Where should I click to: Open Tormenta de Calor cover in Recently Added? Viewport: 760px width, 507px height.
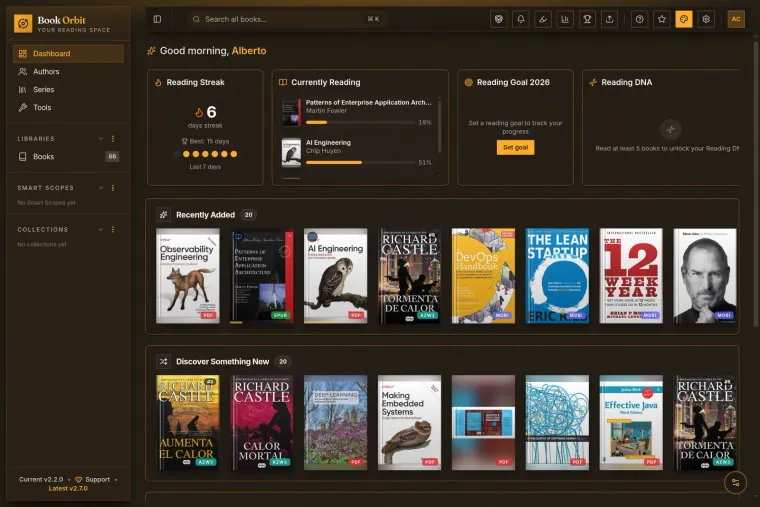410,276
